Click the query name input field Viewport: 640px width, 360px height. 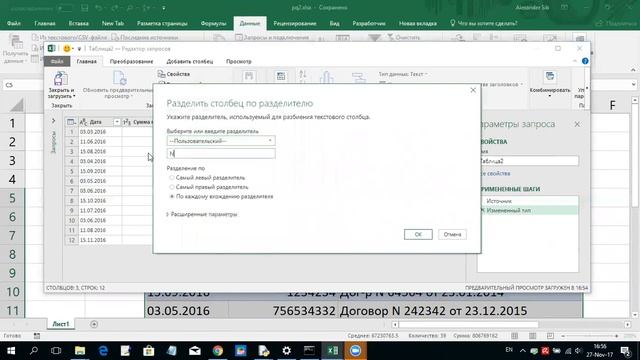[x=529, y=161]
